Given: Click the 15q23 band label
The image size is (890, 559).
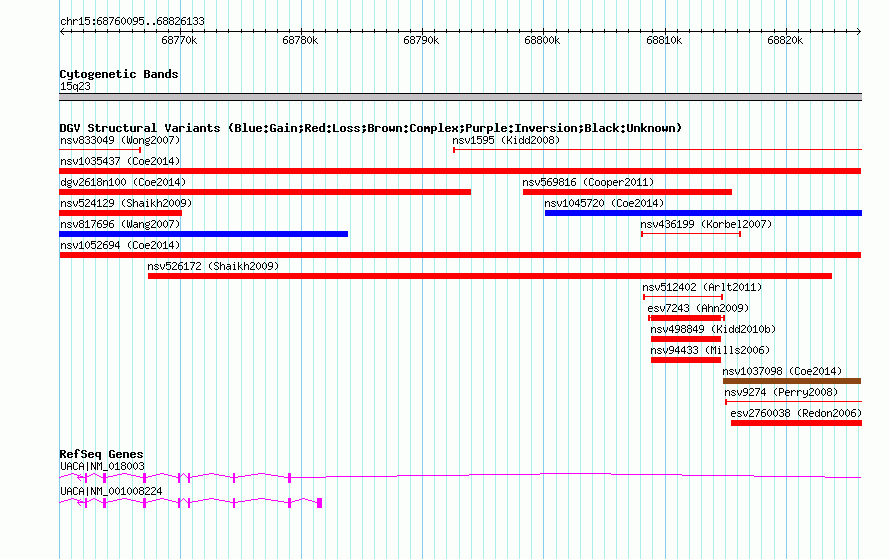Looking at the screenshot, I should pos(75,86).
